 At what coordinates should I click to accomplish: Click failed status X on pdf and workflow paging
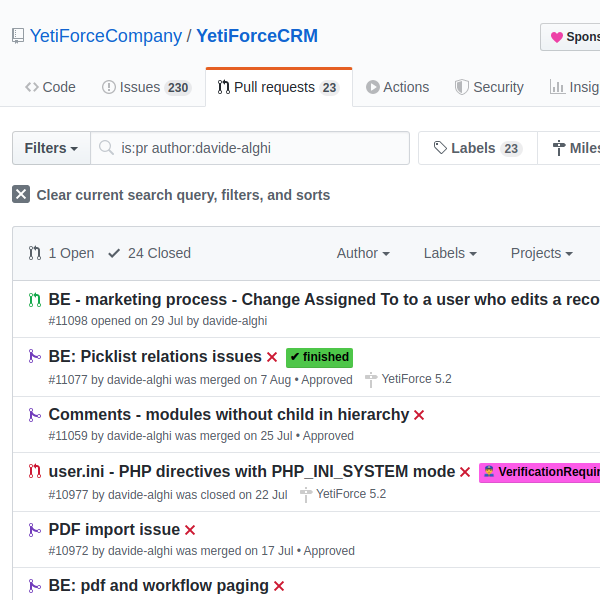point(279,586)
